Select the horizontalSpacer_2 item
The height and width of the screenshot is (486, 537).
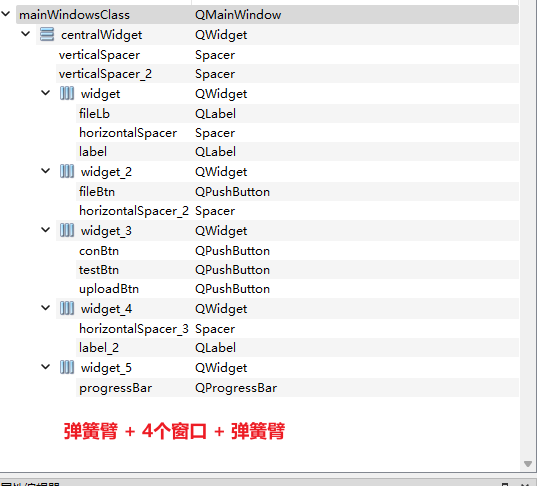click(x=134, y=211)
